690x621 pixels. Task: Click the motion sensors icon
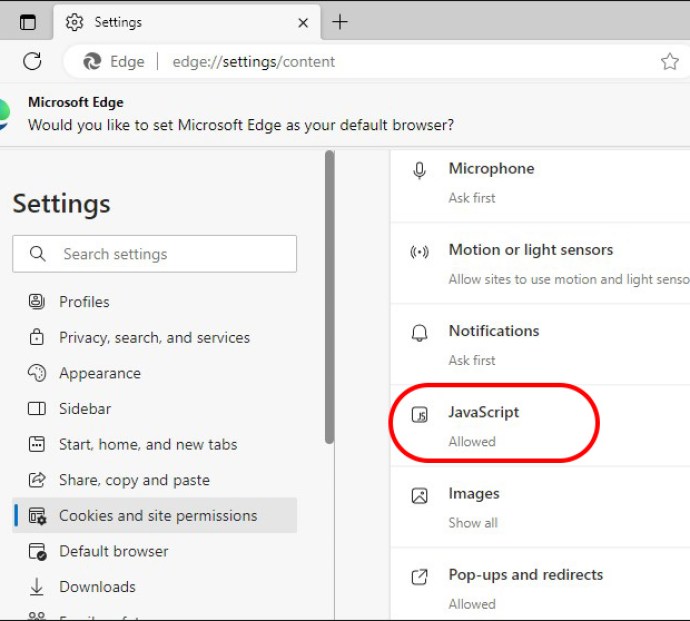[x=419, y=252]
